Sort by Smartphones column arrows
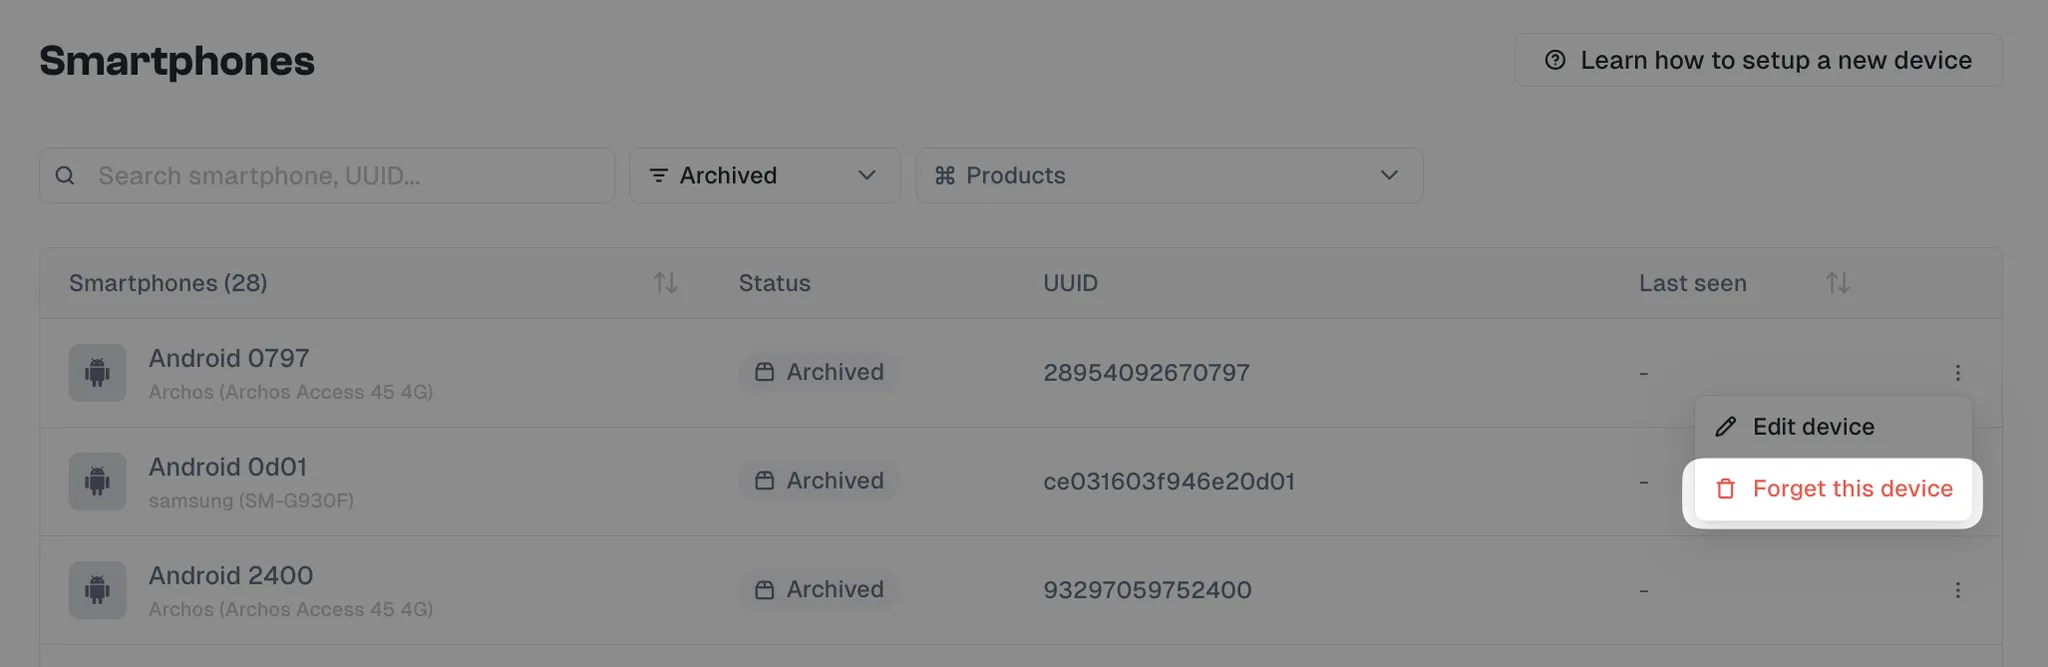2048x667 pixels. coord(666,283)
